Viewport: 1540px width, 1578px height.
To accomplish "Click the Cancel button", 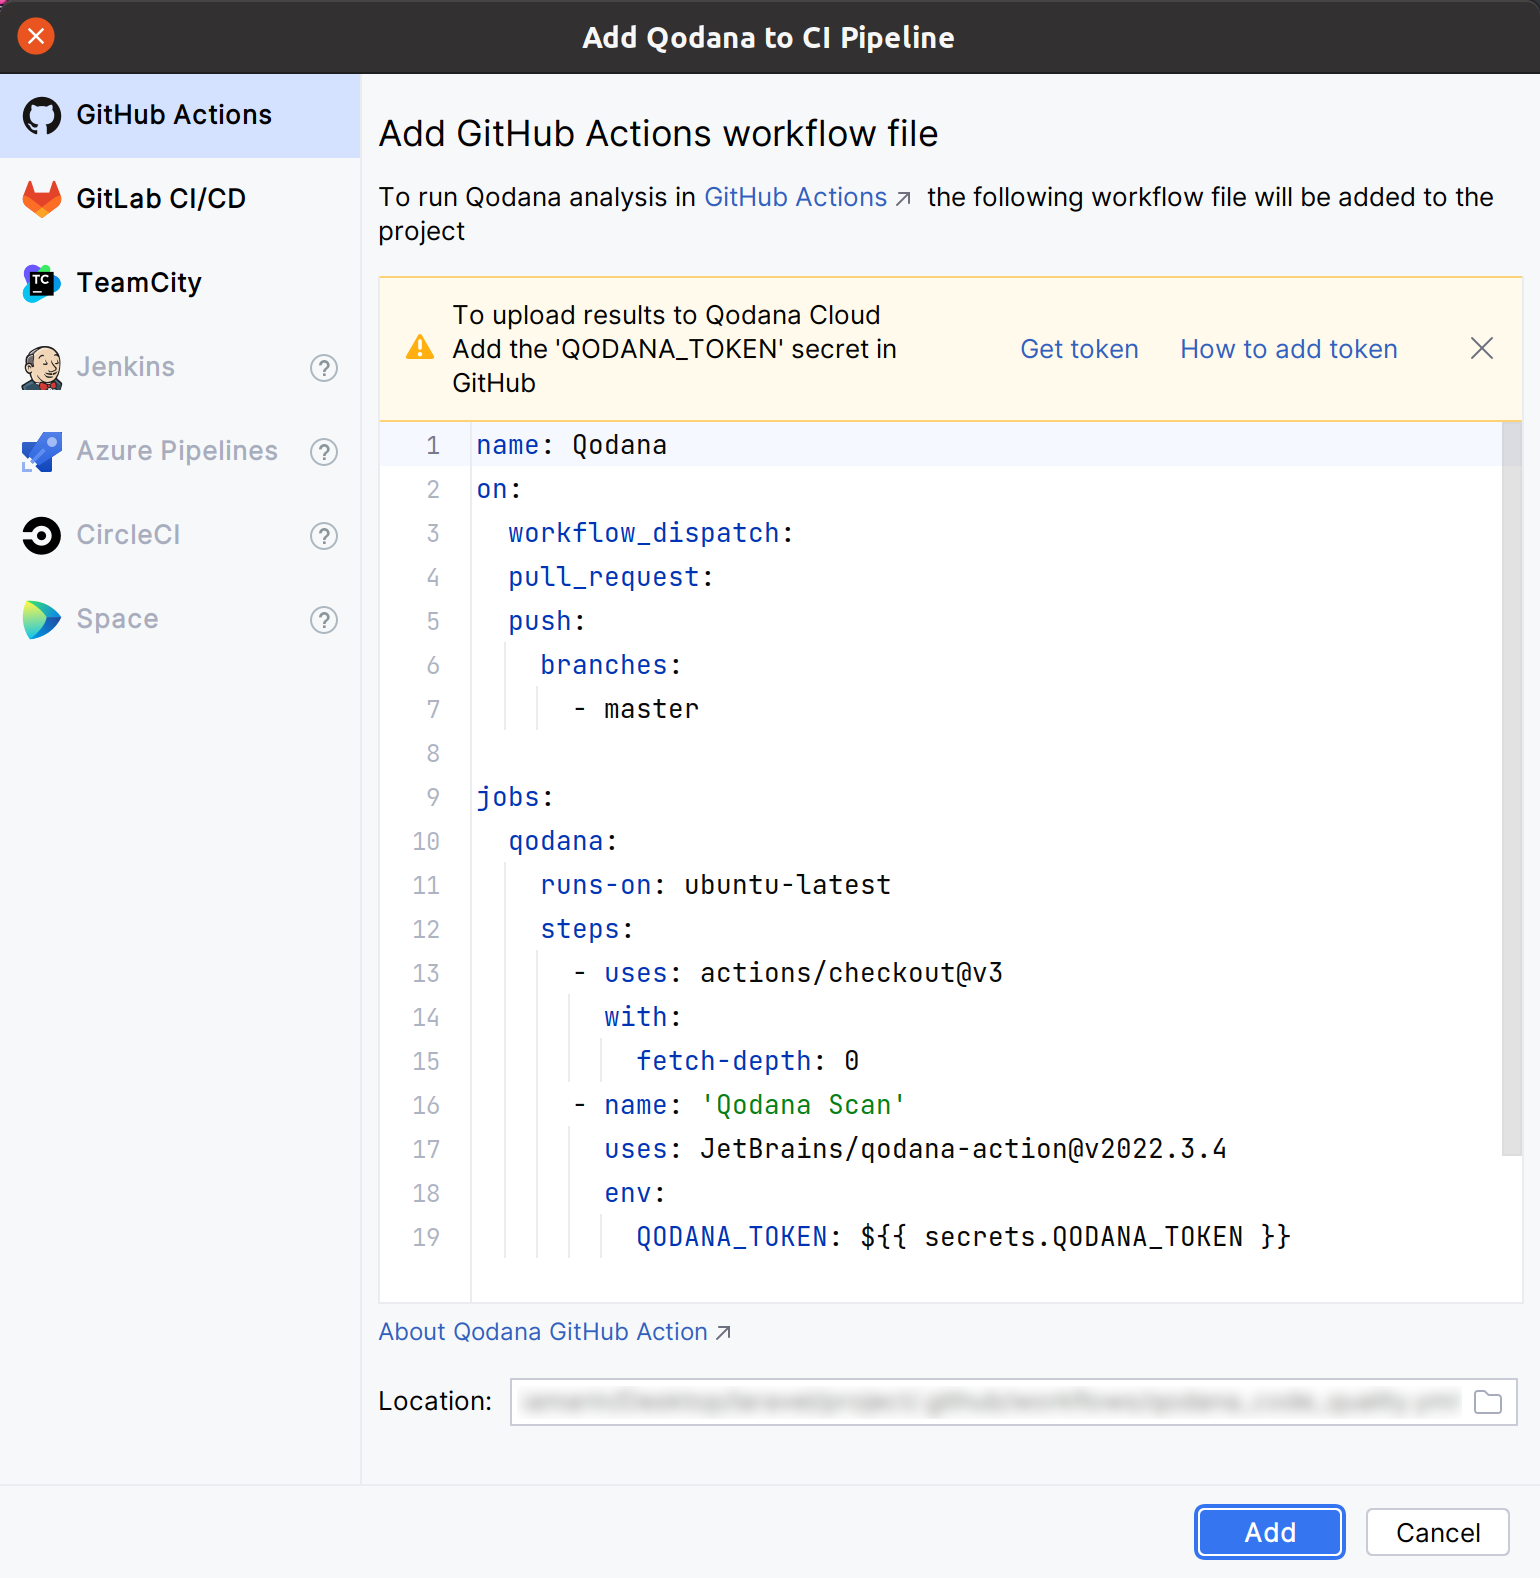I will pyautogui.click(x=1438, y=1532).
